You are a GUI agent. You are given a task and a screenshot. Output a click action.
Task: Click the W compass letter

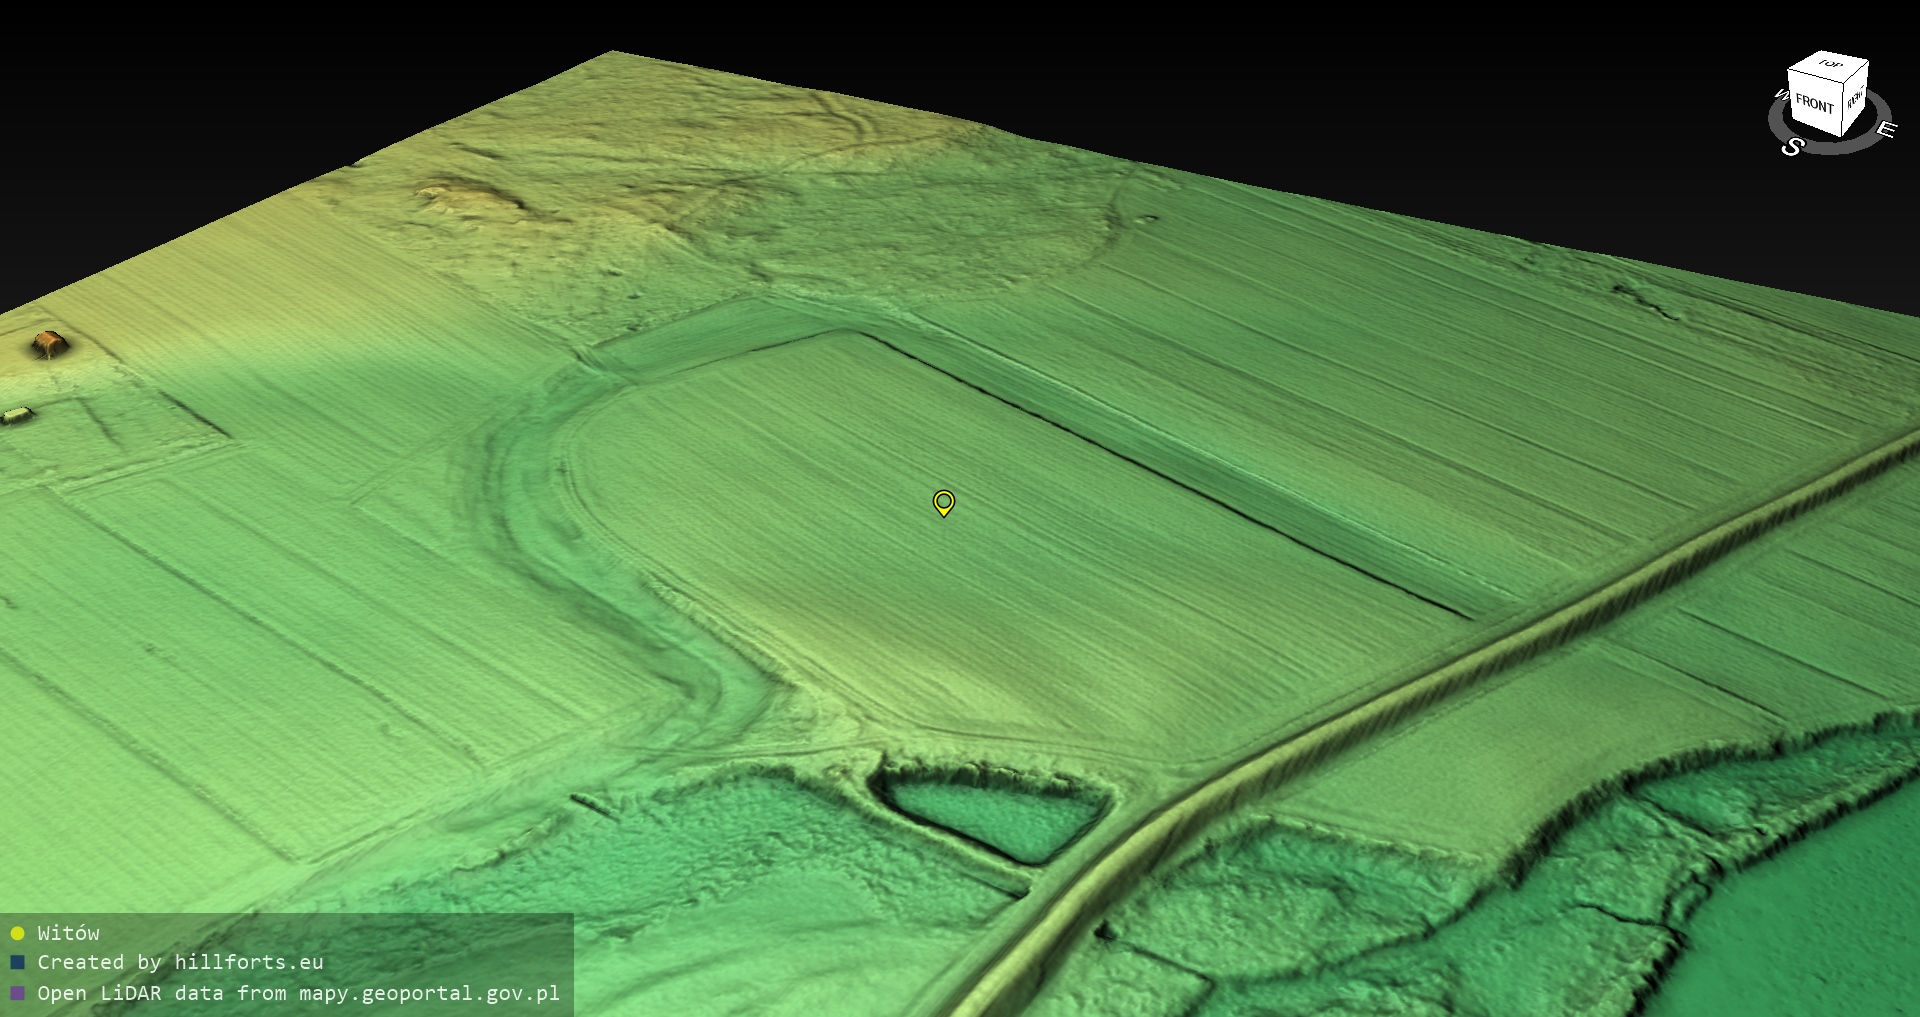(x=1781, y=96)
